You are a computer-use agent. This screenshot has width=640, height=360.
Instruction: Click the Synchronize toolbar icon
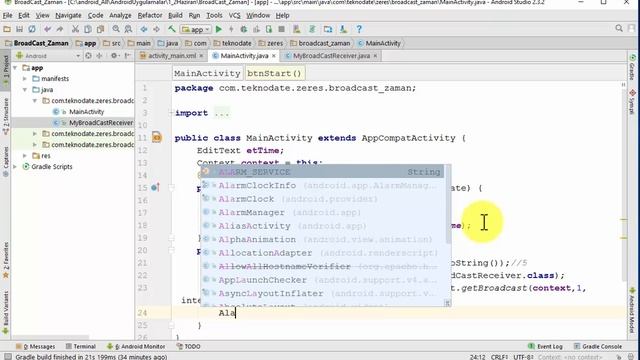click(x=31, y=29)
